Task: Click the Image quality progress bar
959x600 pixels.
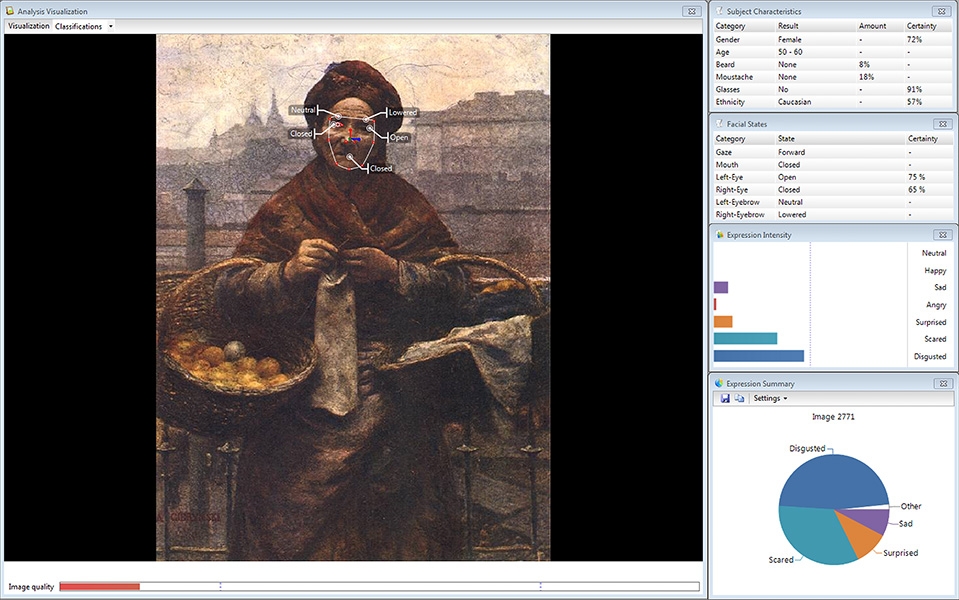Action: click(379, 587)
